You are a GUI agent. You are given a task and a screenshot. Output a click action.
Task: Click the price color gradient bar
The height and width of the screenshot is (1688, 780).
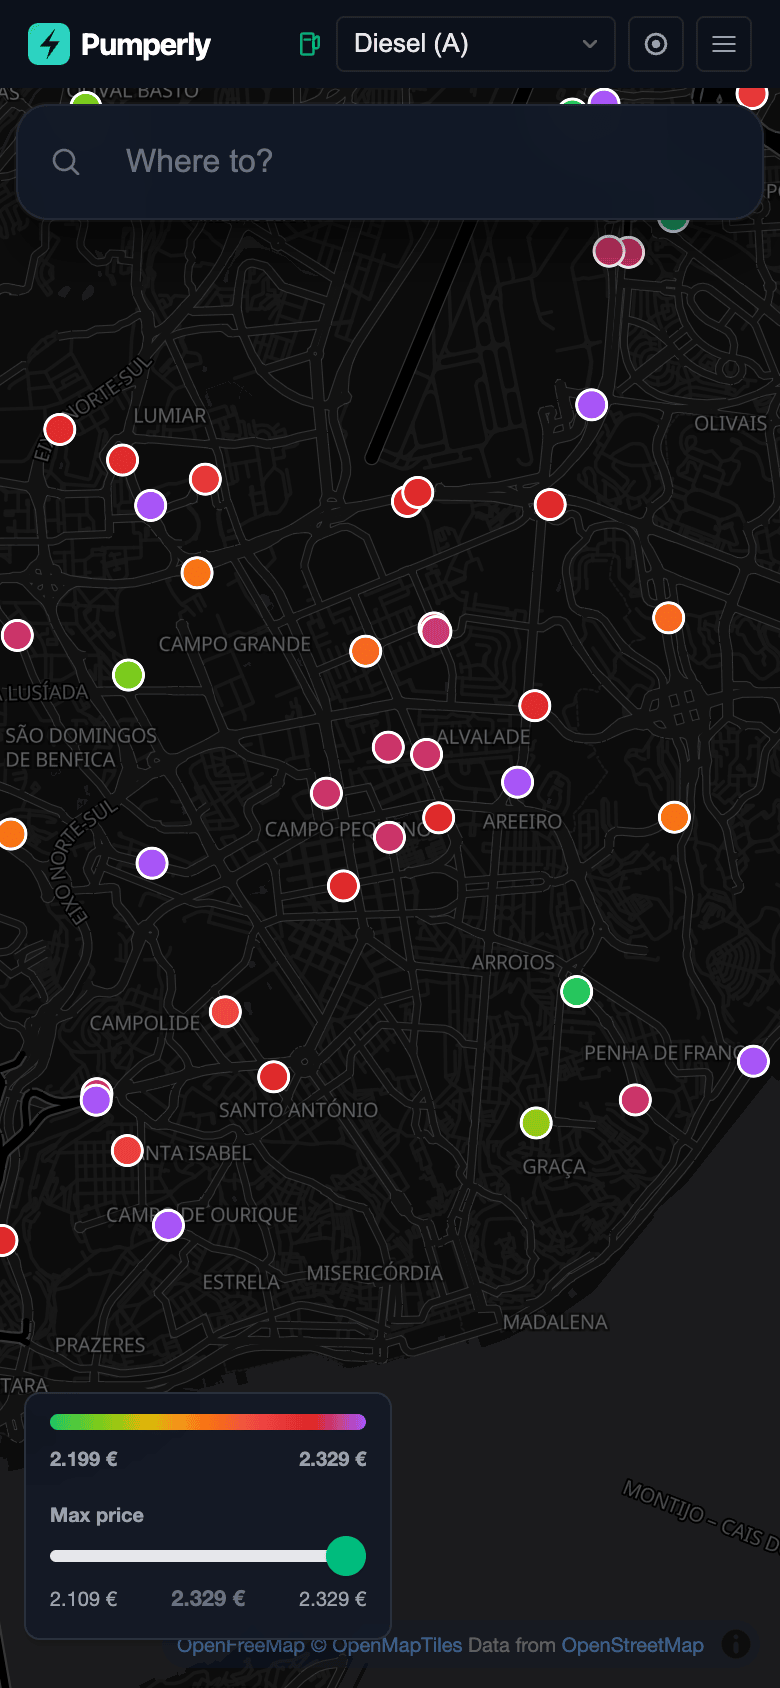pos(208,1422)
